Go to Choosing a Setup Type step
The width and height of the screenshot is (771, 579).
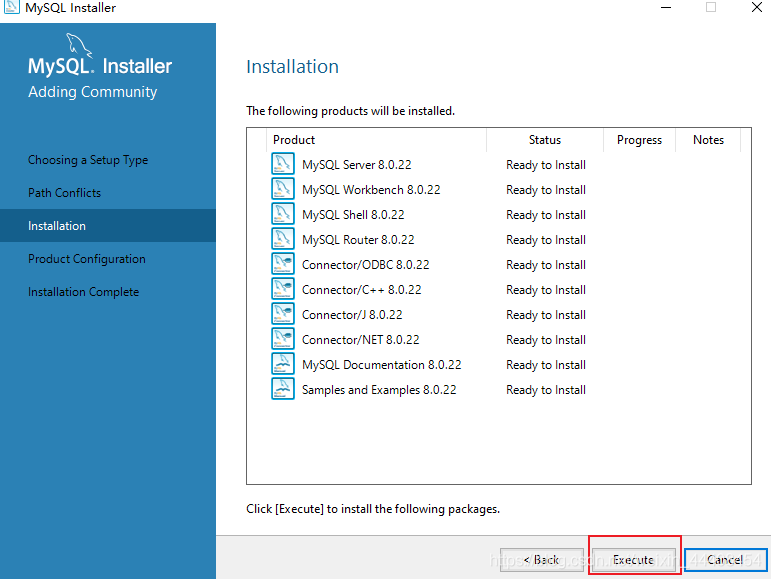88,160
